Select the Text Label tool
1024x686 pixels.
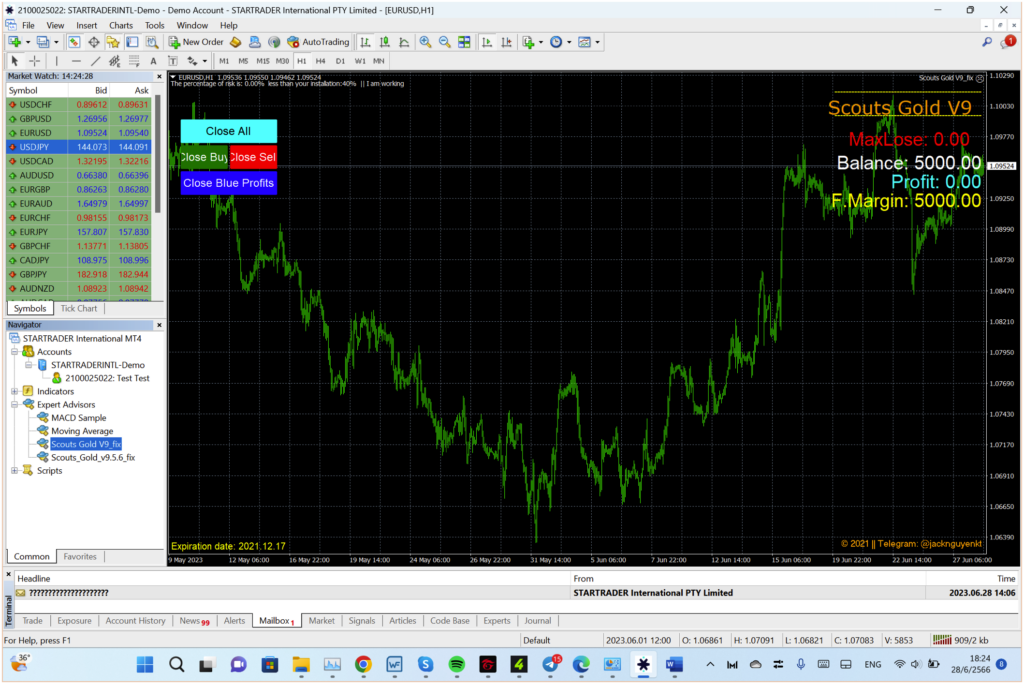click(173, 61)
